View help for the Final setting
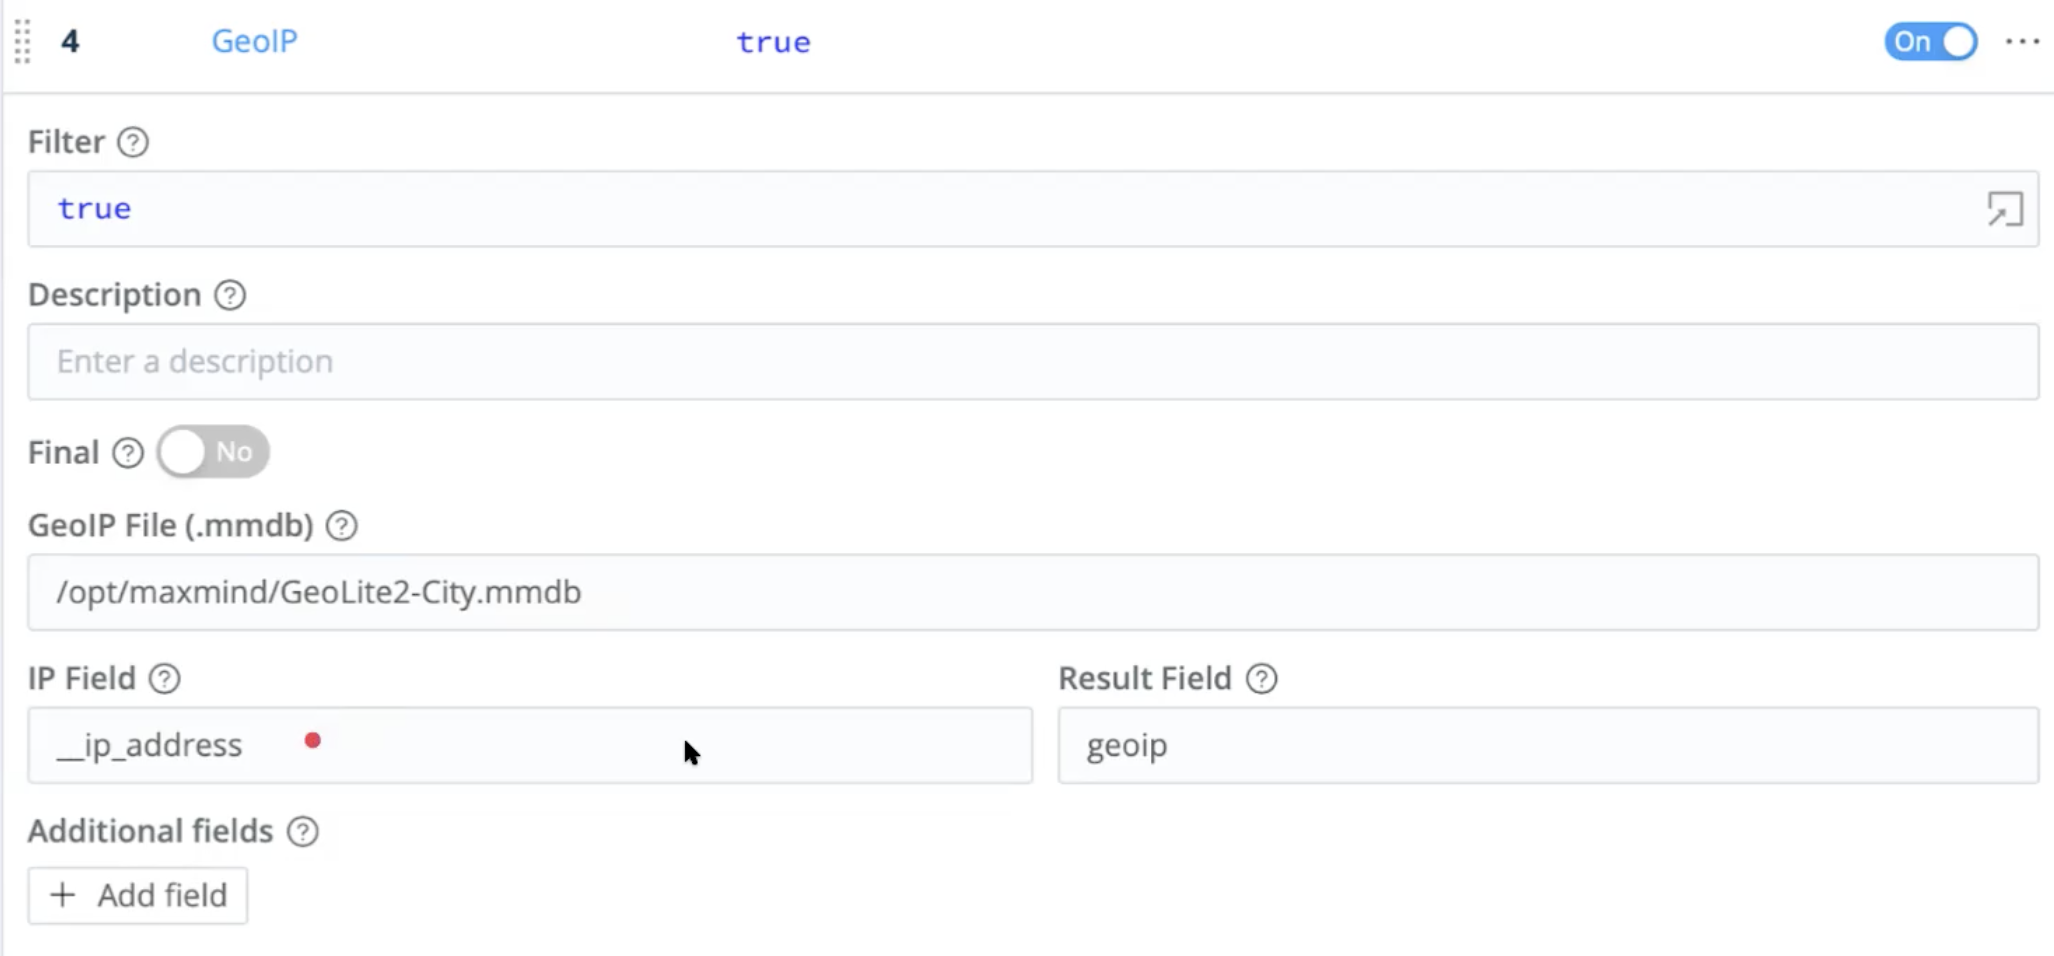Viewport: 2054px width, 956px height. tap(128, 453)
